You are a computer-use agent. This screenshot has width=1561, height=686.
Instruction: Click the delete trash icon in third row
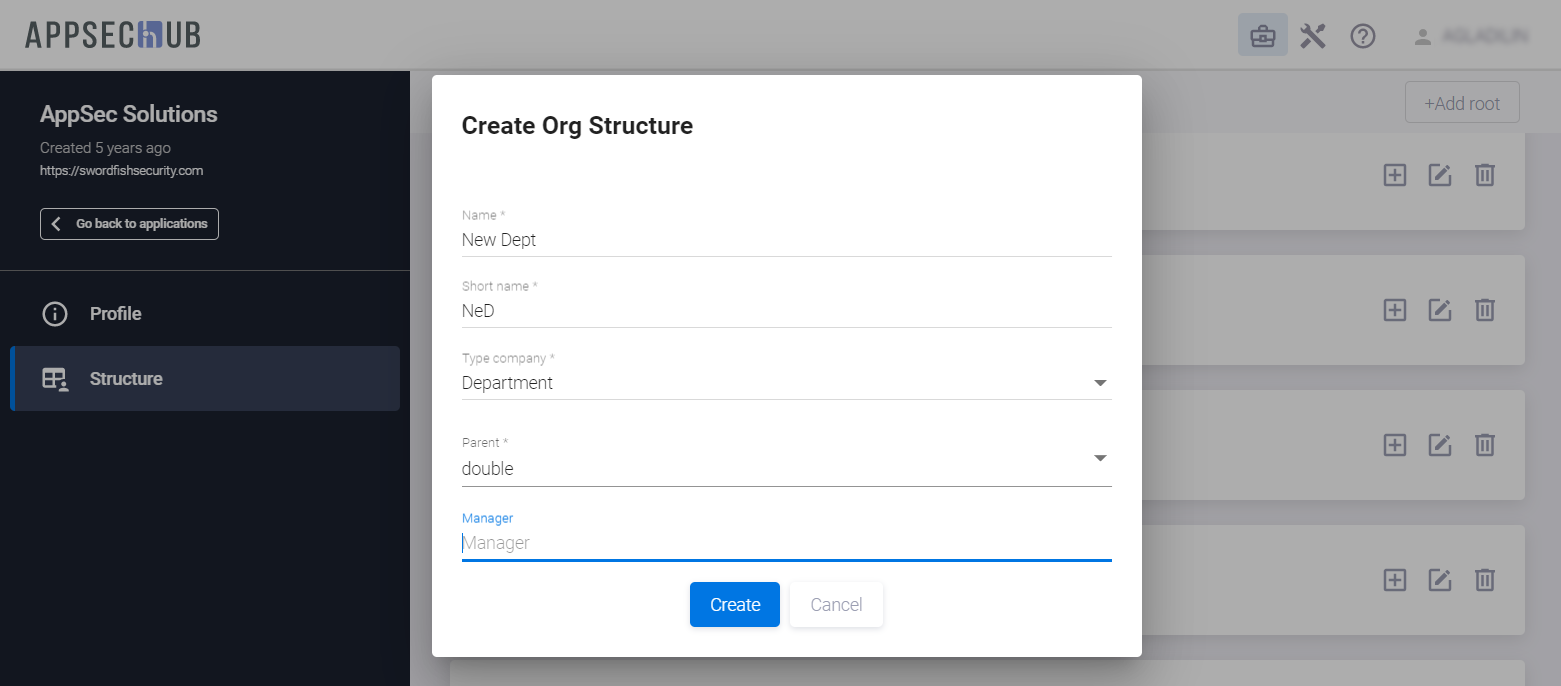click(1485, 445)
